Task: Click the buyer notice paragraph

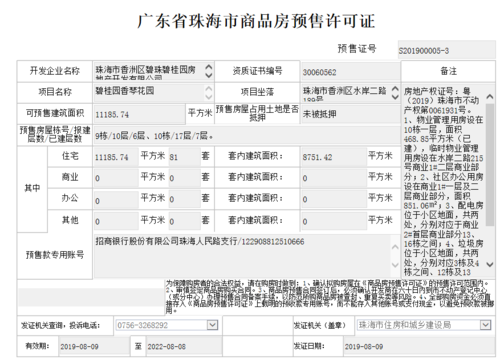Action: pyautogui.click(x=330, y=296)
